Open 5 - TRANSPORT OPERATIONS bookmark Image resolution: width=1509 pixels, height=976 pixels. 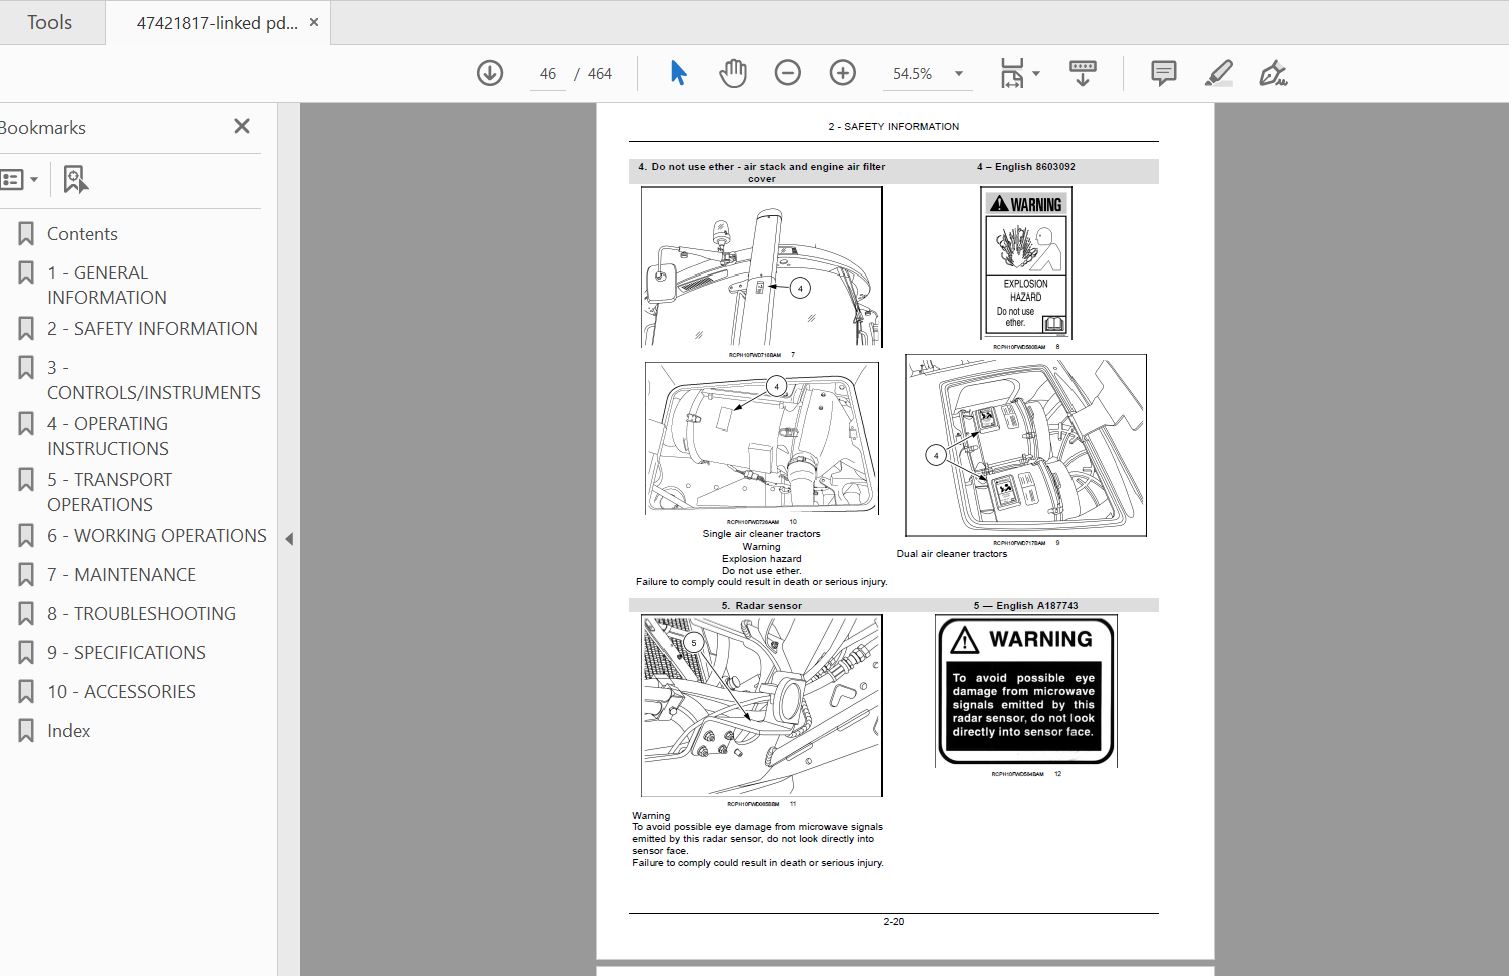click(x=109, y=492)
